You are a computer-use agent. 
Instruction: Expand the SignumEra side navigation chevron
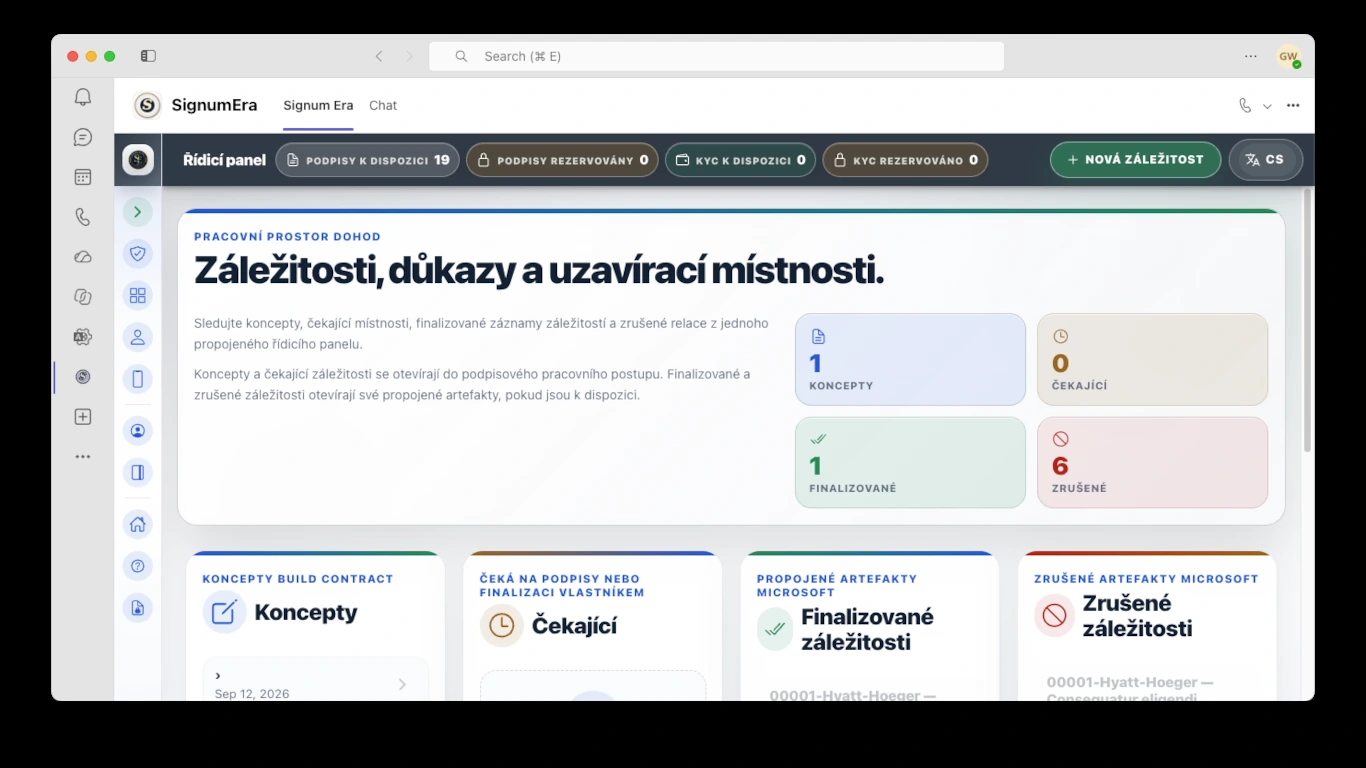point(138,212)
